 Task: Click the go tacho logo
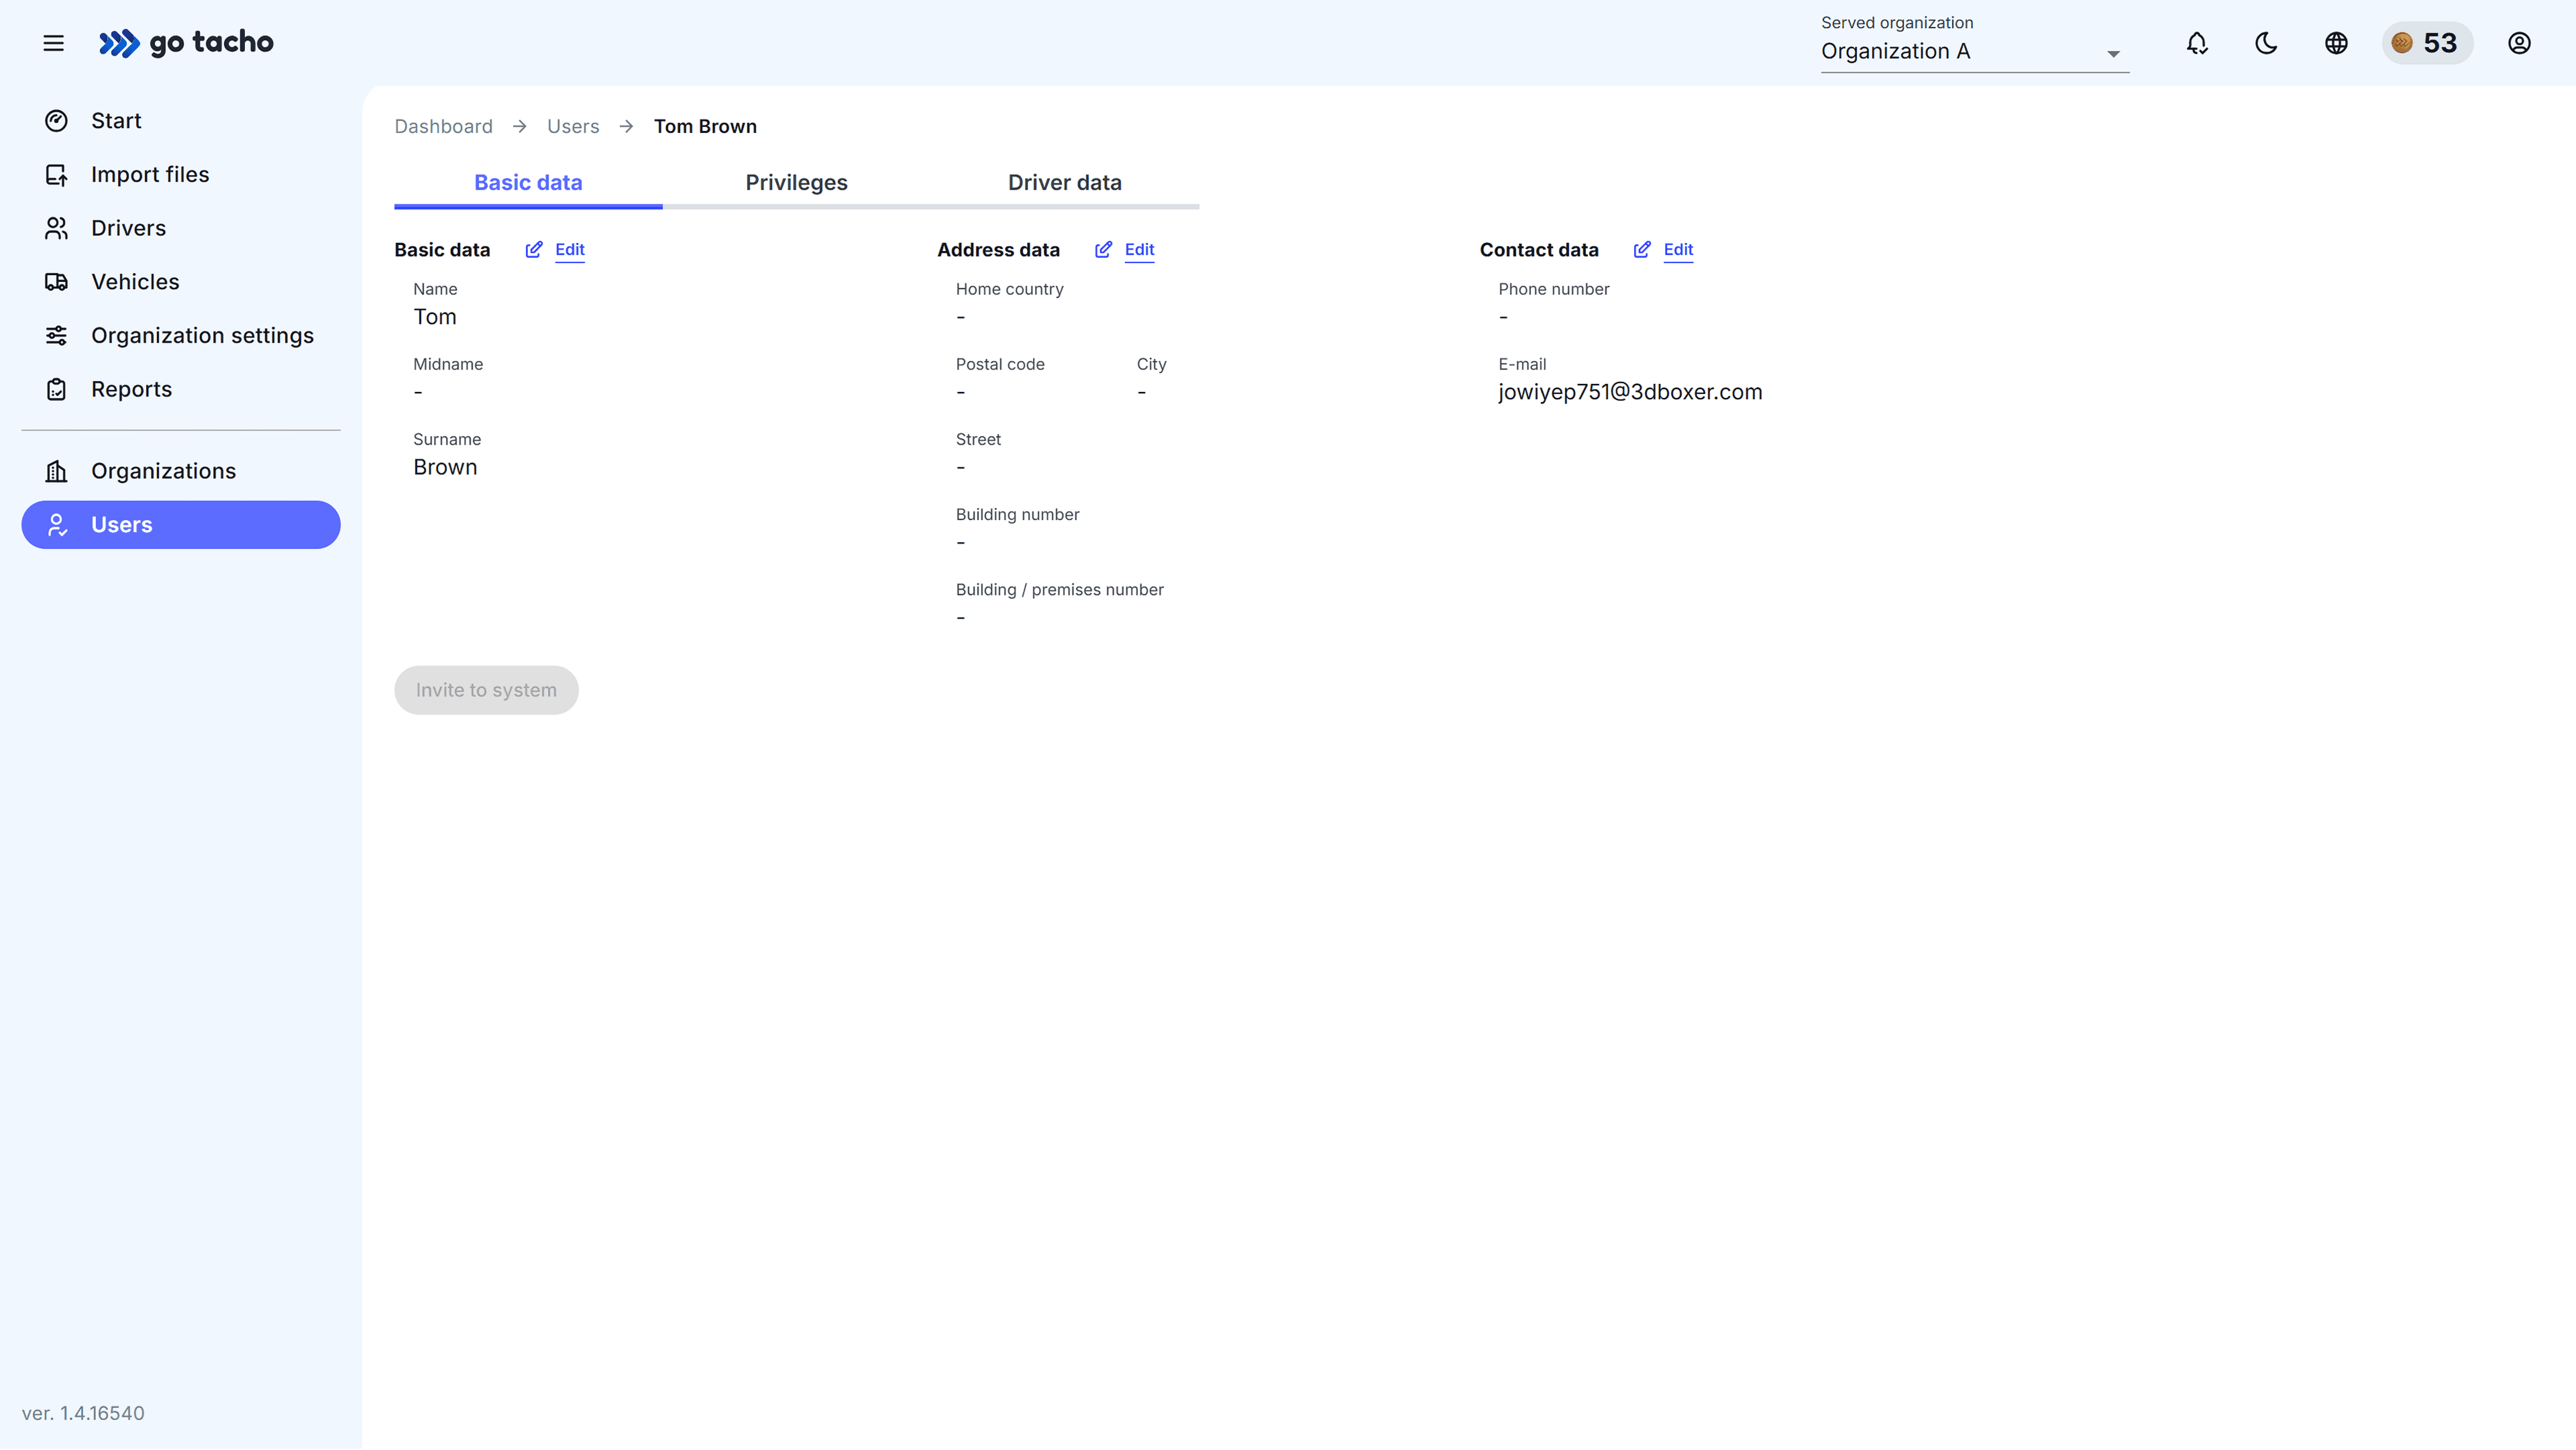[x=186, y=43]
